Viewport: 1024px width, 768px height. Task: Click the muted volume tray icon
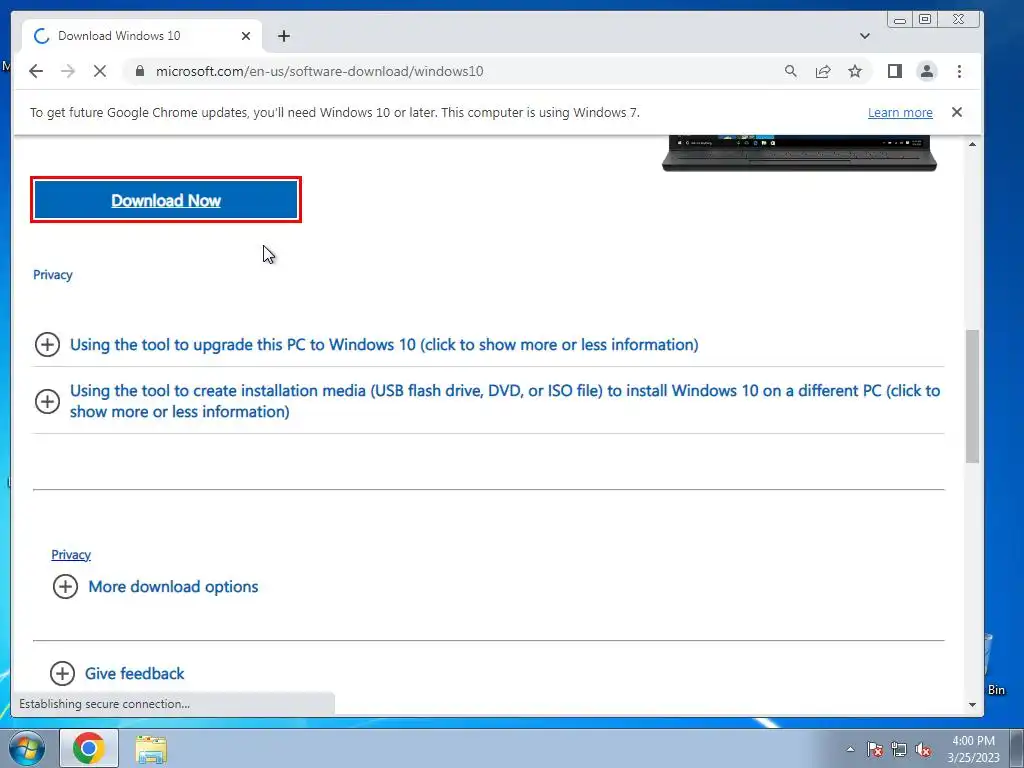(x=923, y=749)
